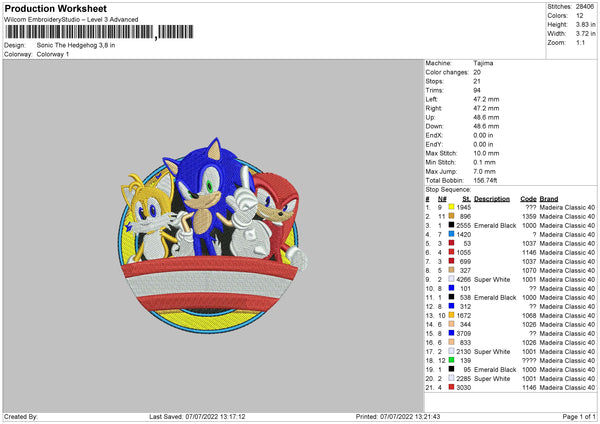
Task: Click the Sonic embroidery design preview
Action: tap(213, 235)
